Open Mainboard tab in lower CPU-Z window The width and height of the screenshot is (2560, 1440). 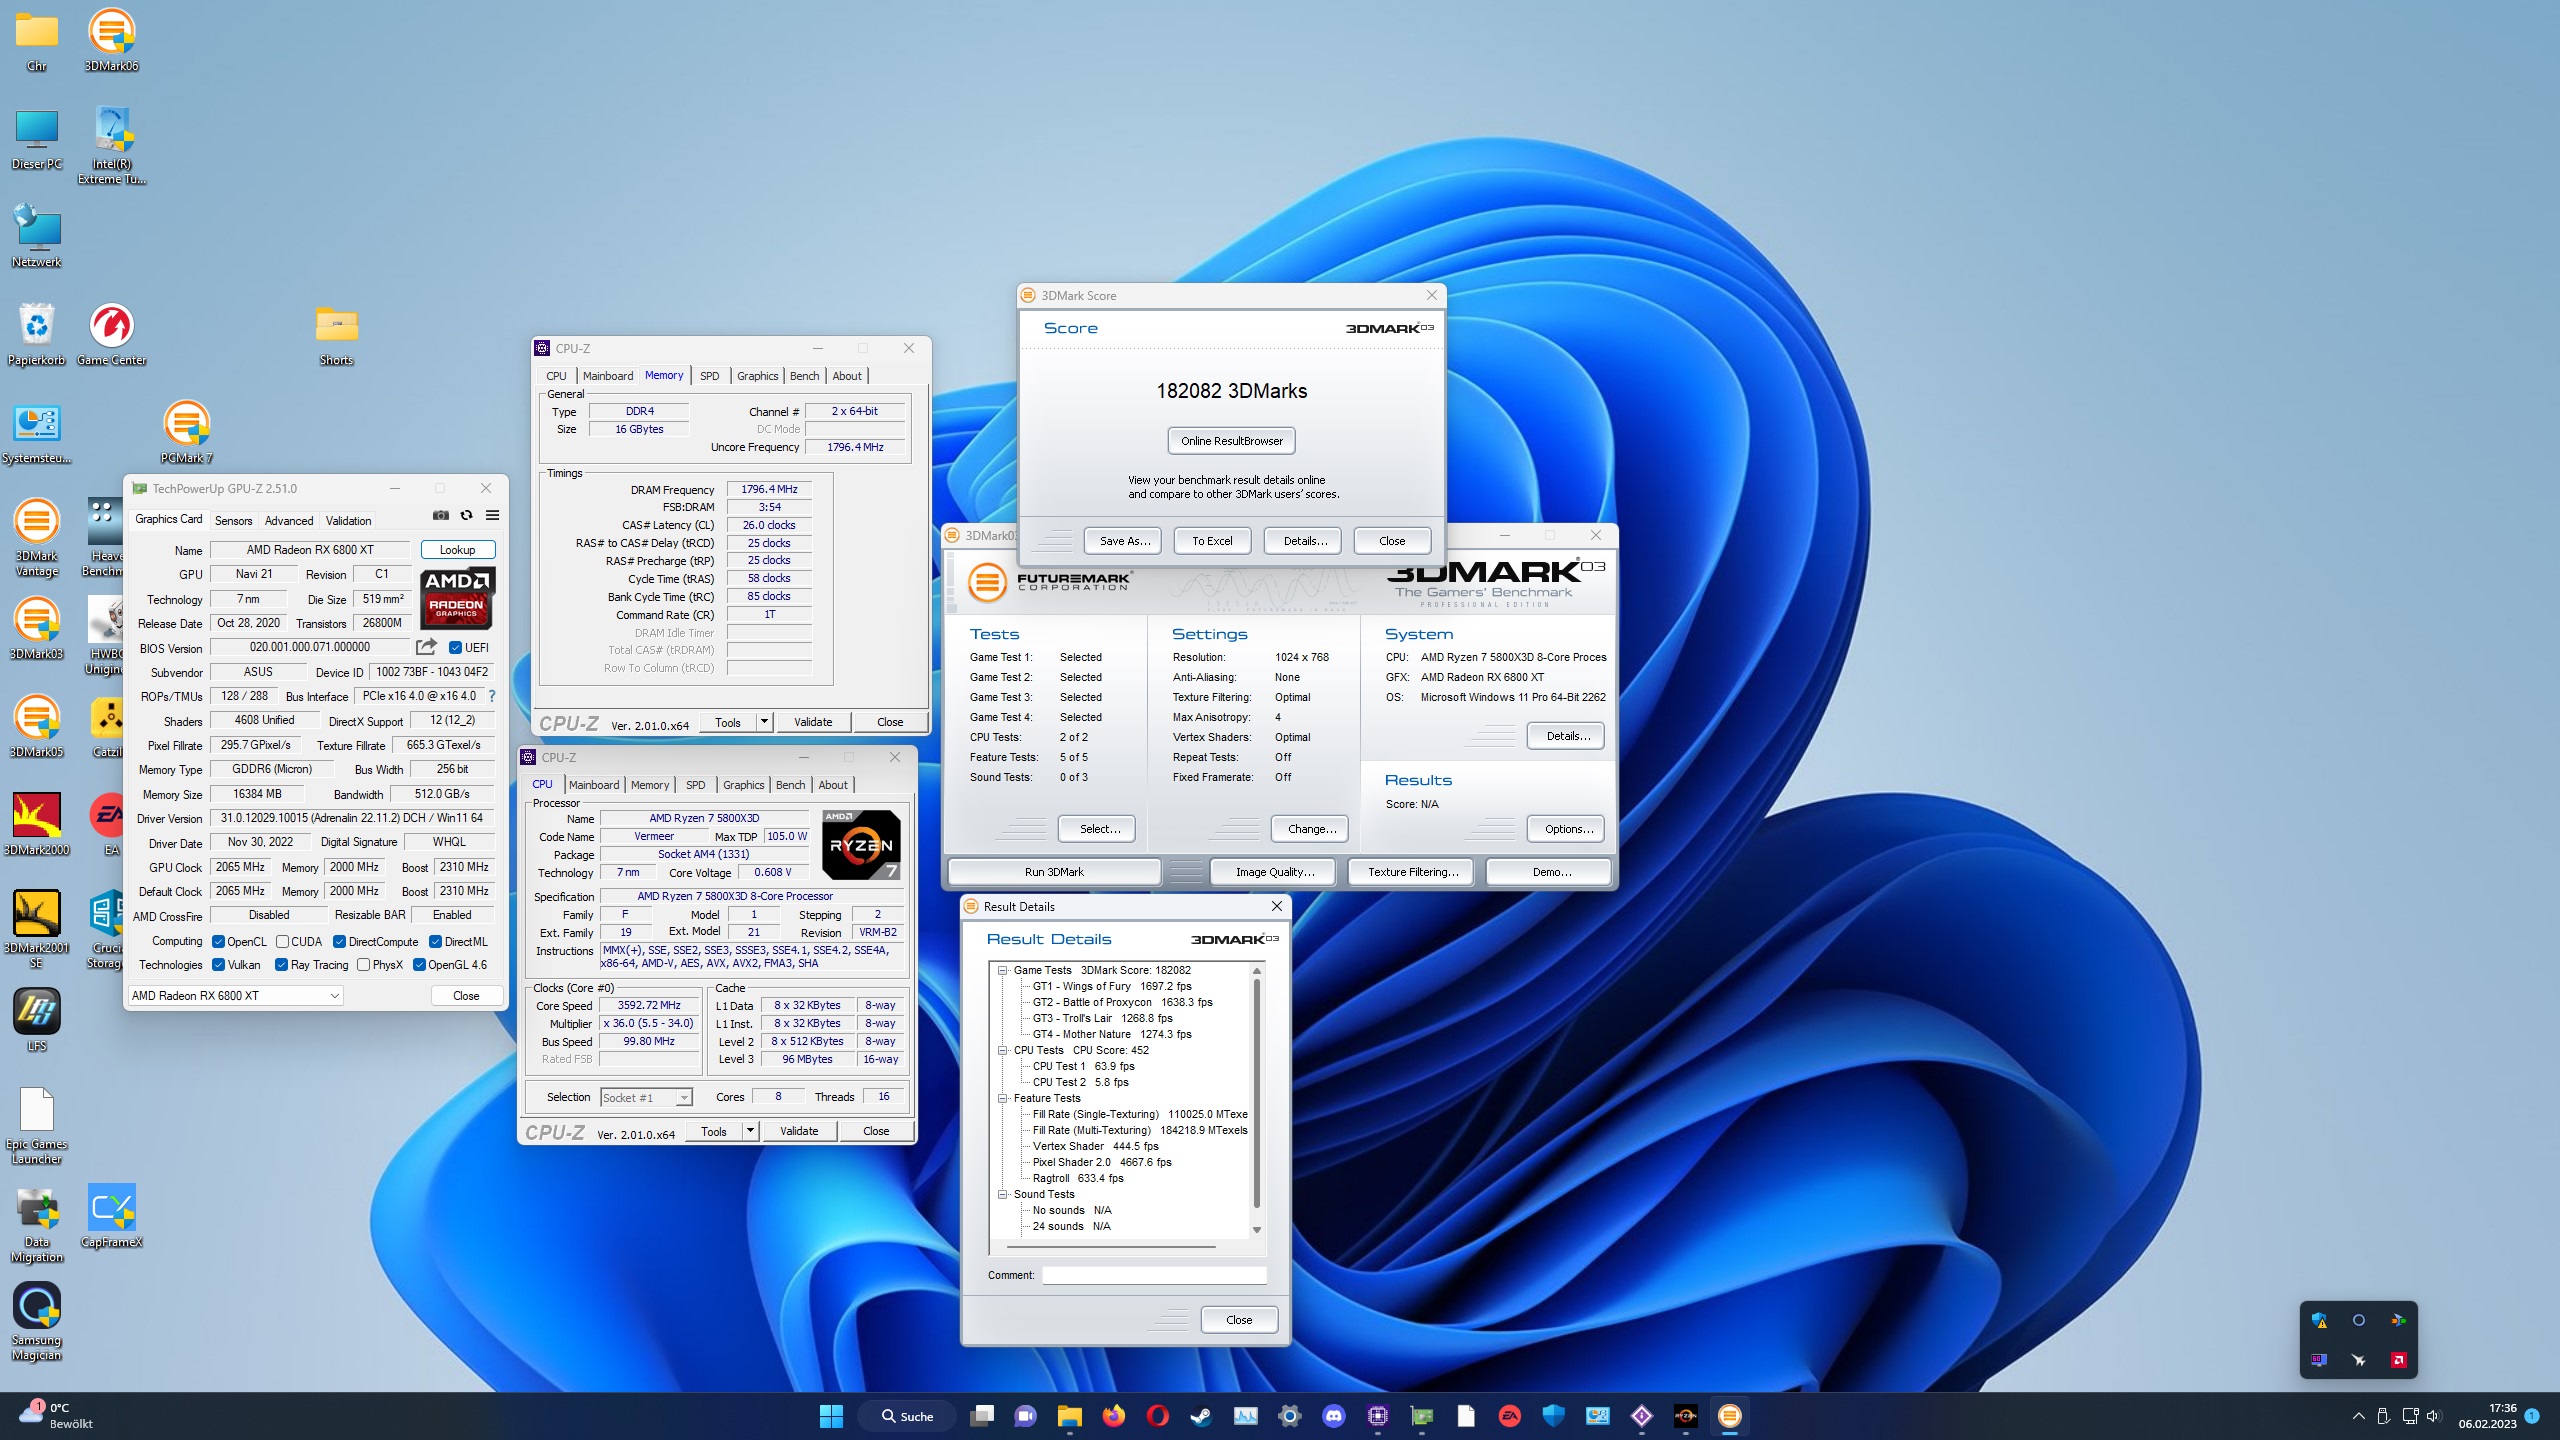(594, 785)
